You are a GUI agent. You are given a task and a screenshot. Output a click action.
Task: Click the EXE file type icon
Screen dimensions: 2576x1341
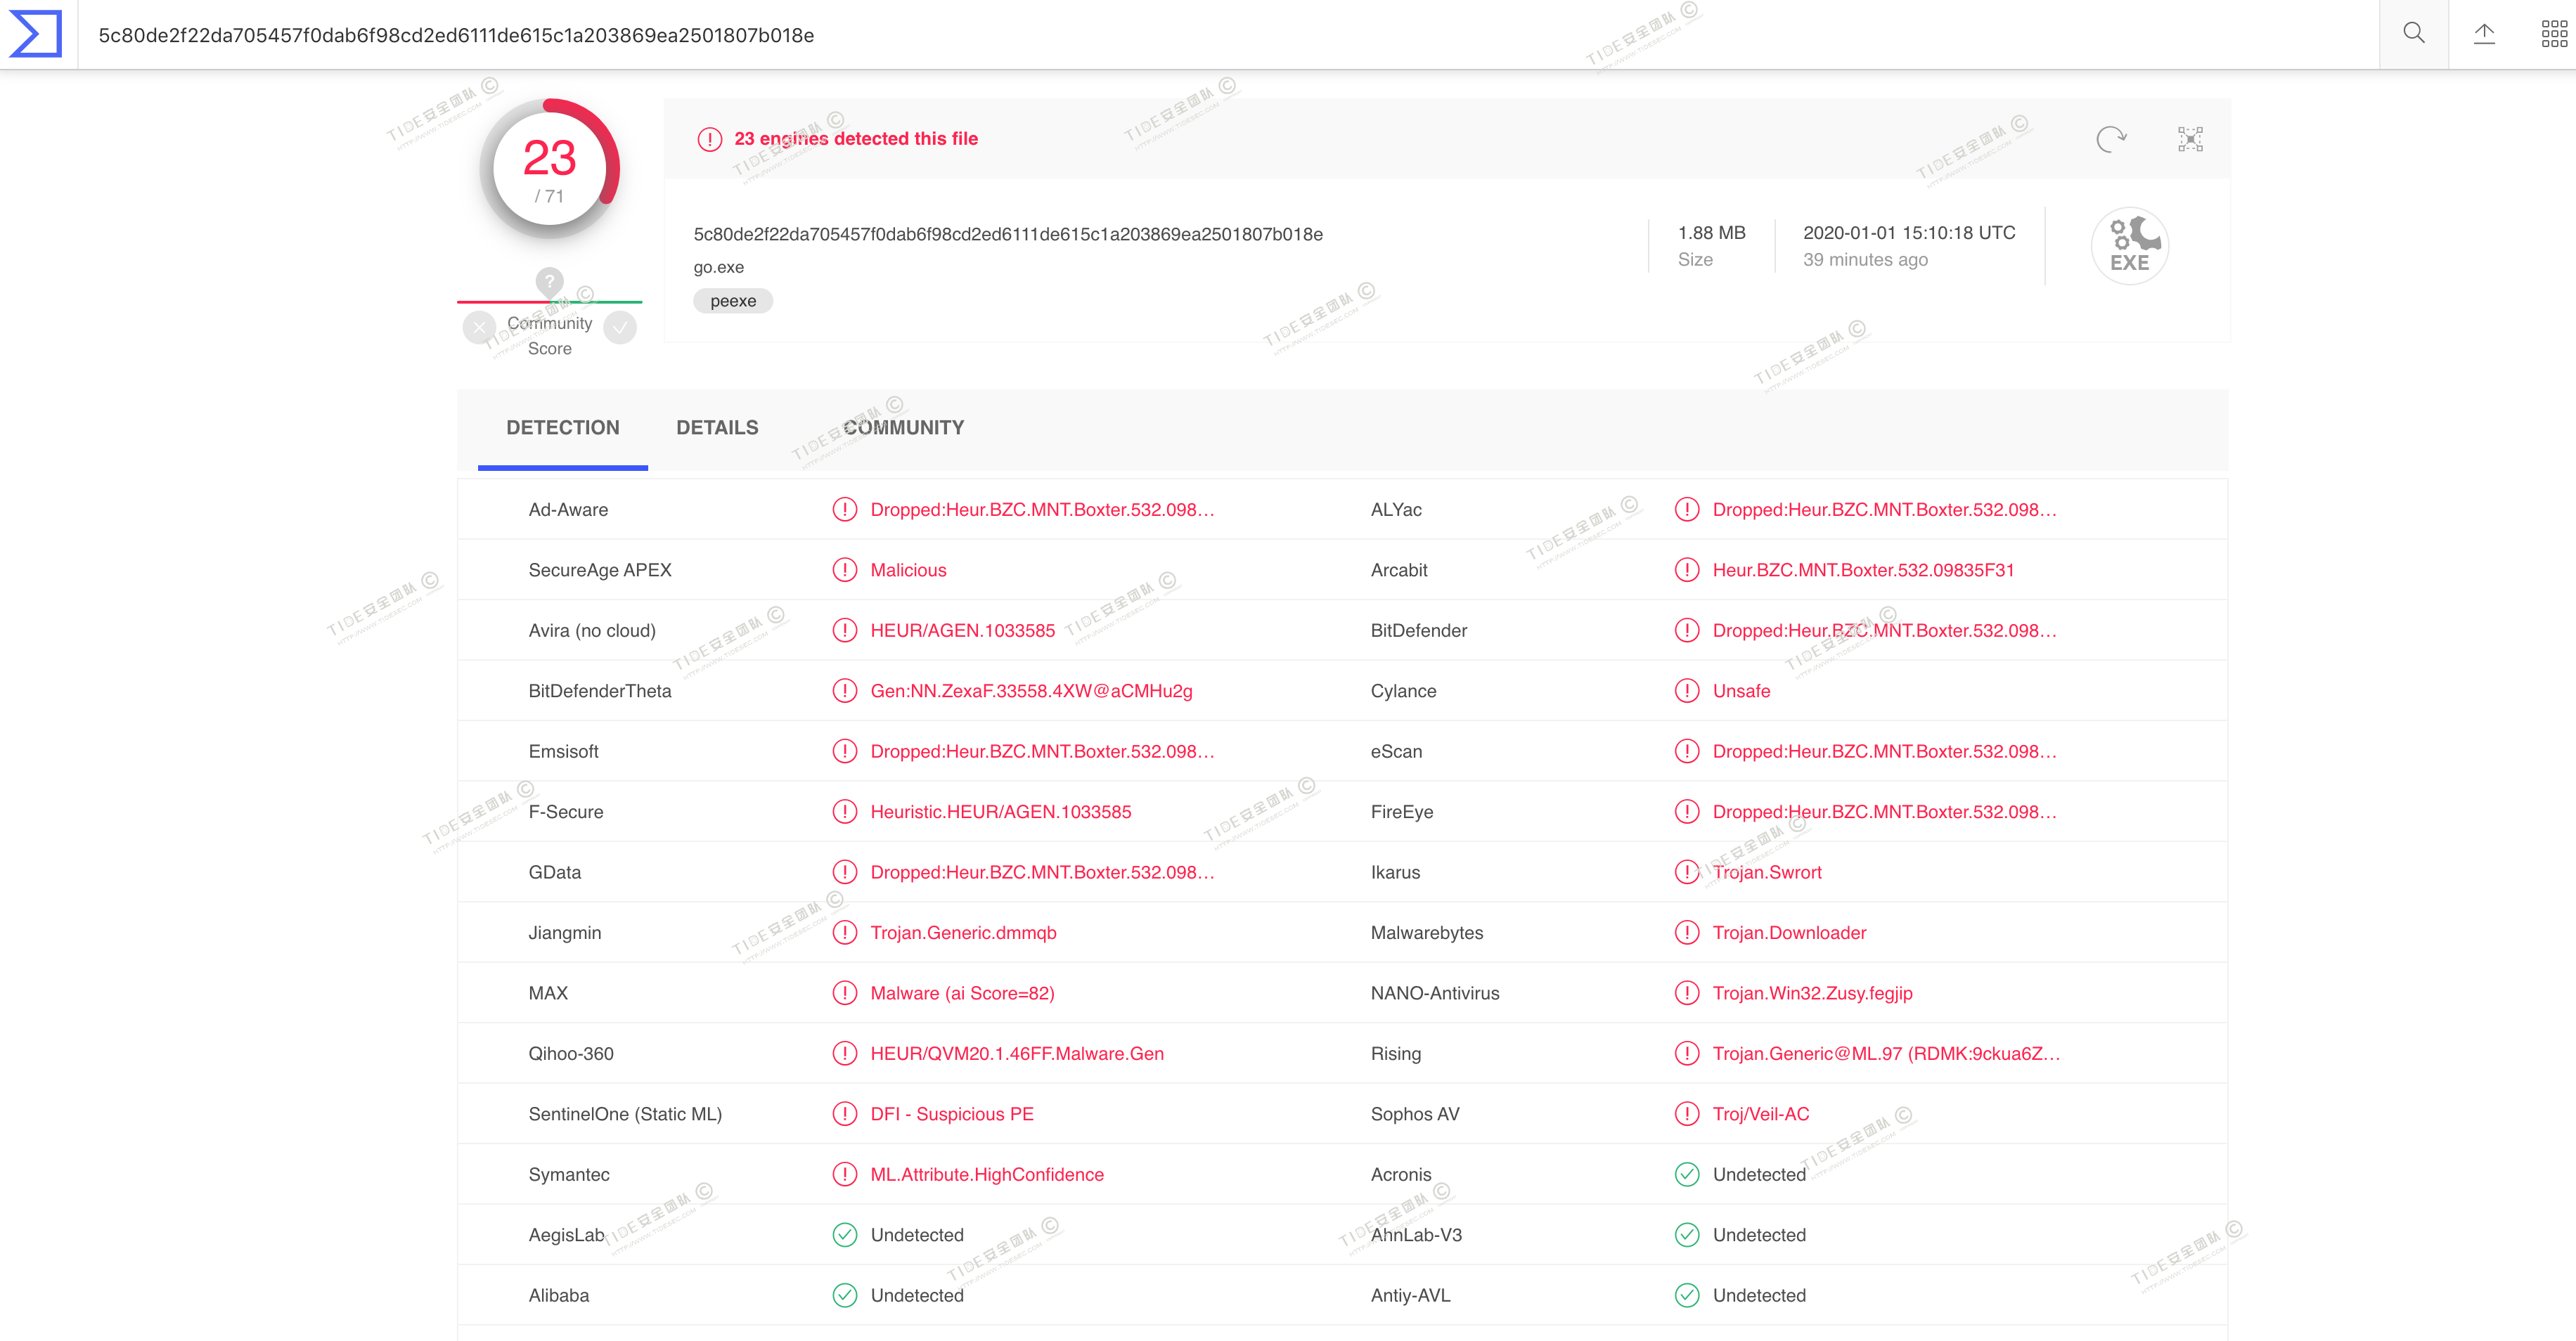pos(2129,246)
